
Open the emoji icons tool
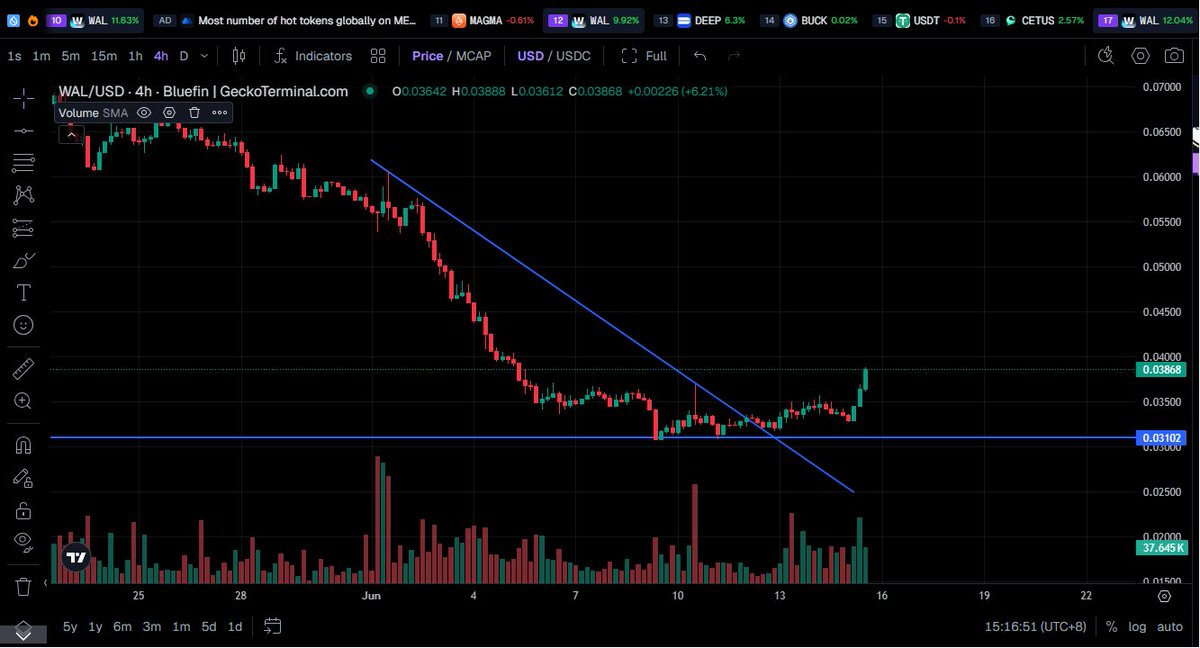(x=24, y=325)
